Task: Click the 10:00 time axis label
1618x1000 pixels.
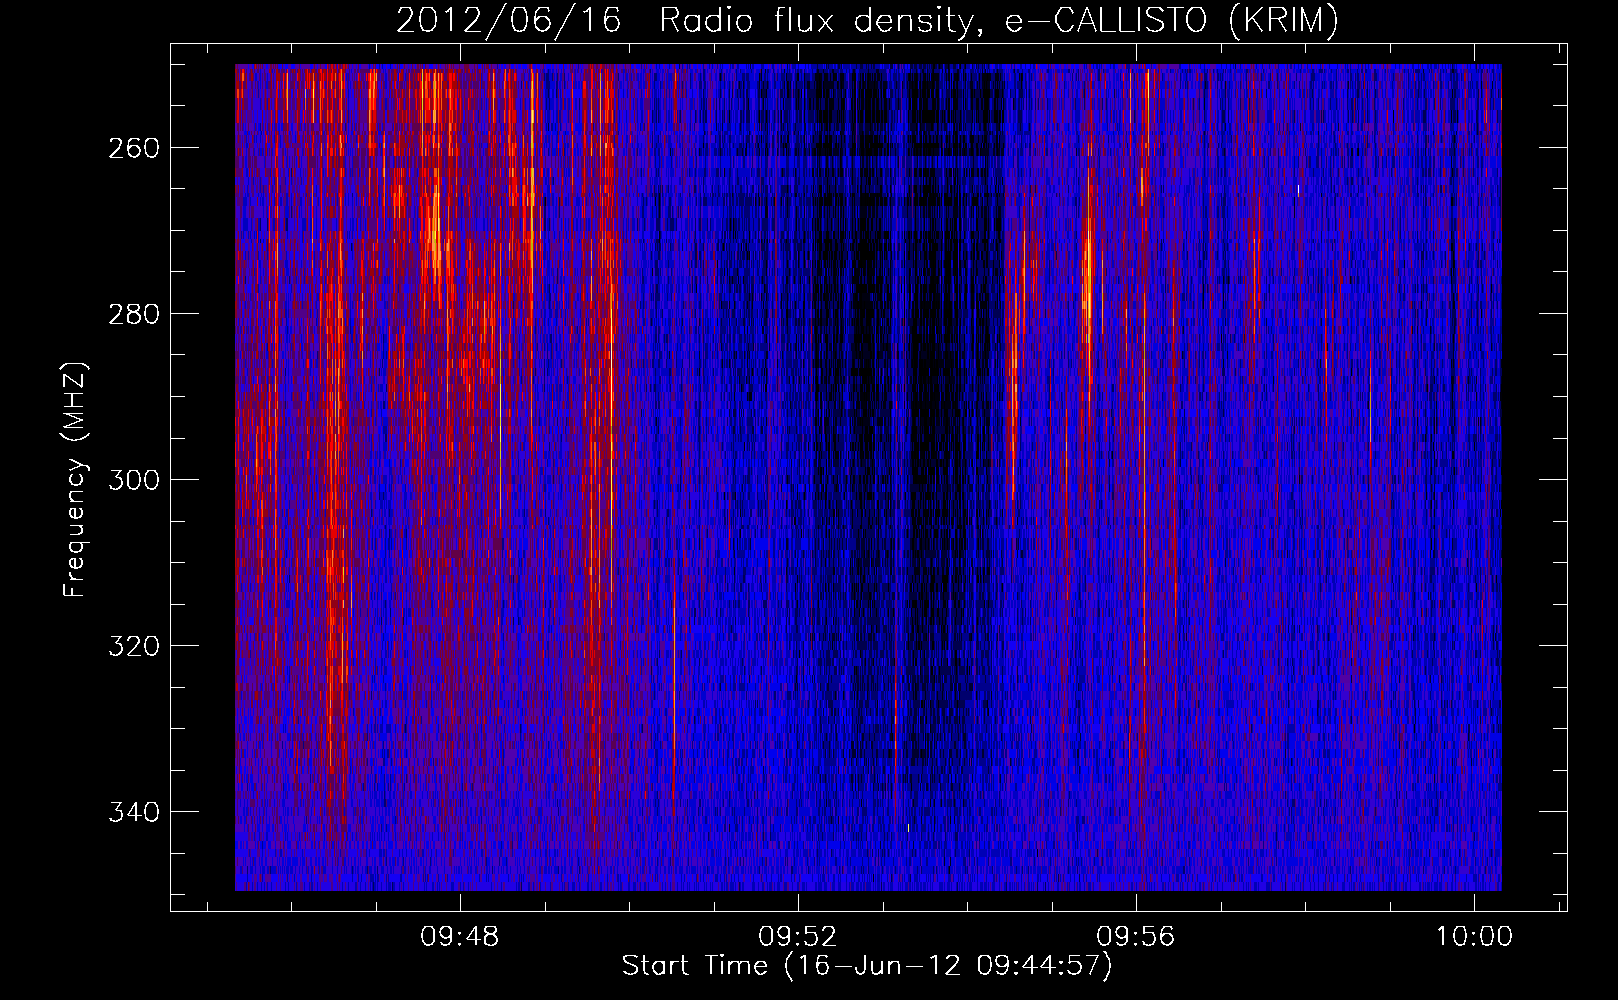Action: pos(1474,937)
